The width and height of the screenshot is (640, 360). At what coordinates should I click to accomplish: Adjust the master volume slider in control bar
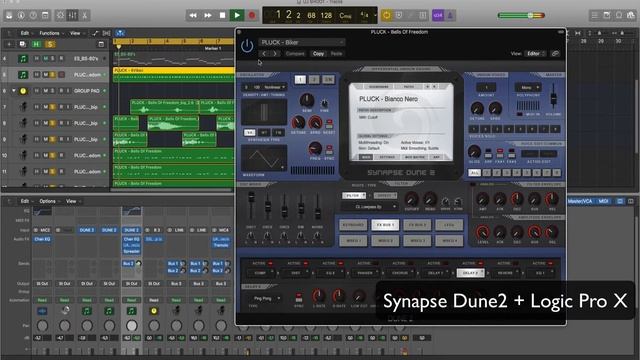tap(521, 16)
